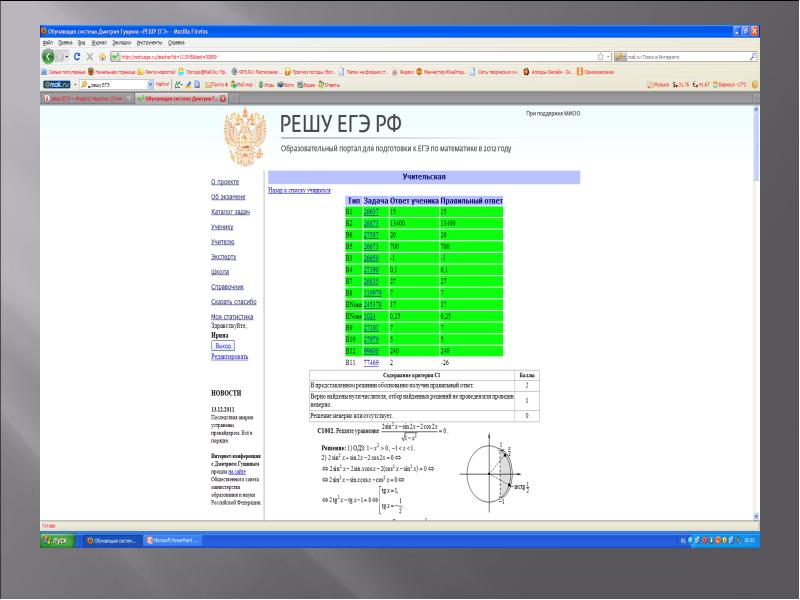Open Microsoft PowerPoint from the taskbar

(172, 540)
